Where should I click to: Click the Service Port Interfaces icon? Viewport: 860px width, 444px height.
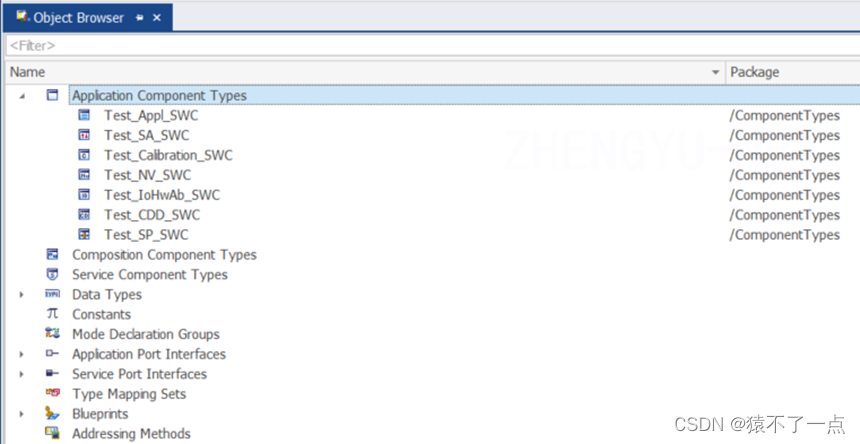[x=52, y=373]
